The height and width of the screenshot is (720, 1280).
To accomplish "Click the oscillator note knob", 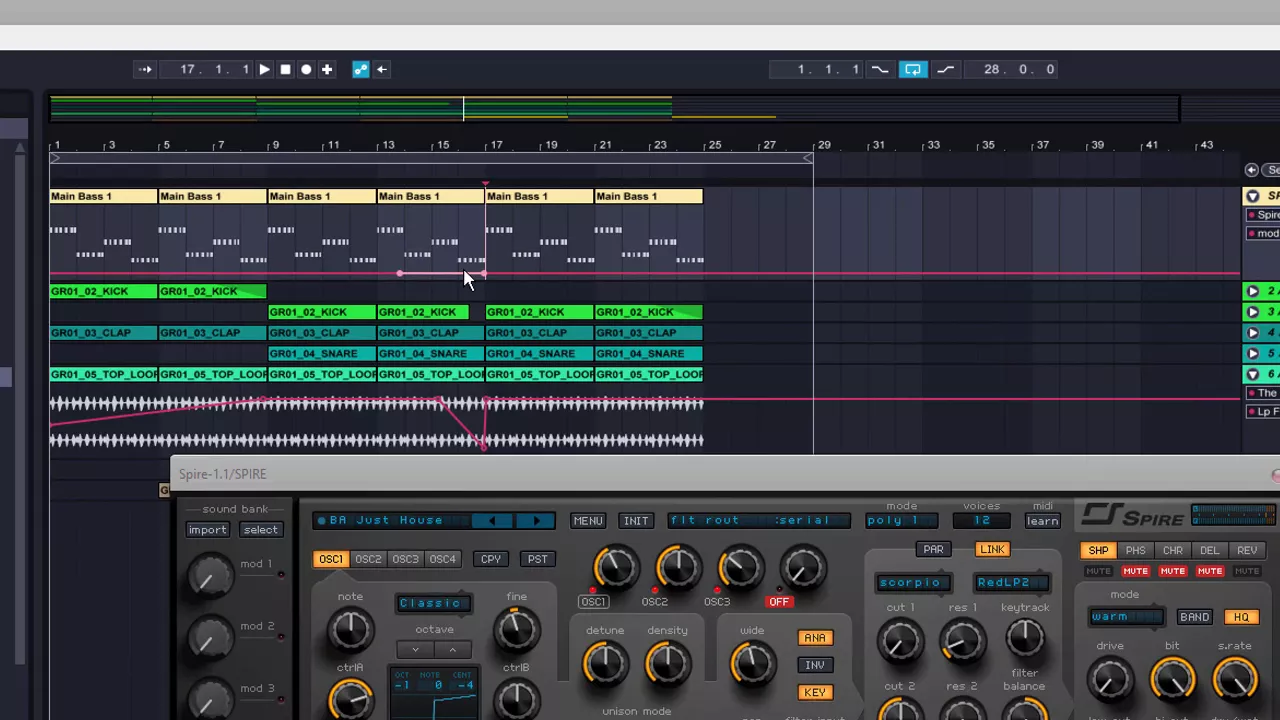I will point(350,629).
